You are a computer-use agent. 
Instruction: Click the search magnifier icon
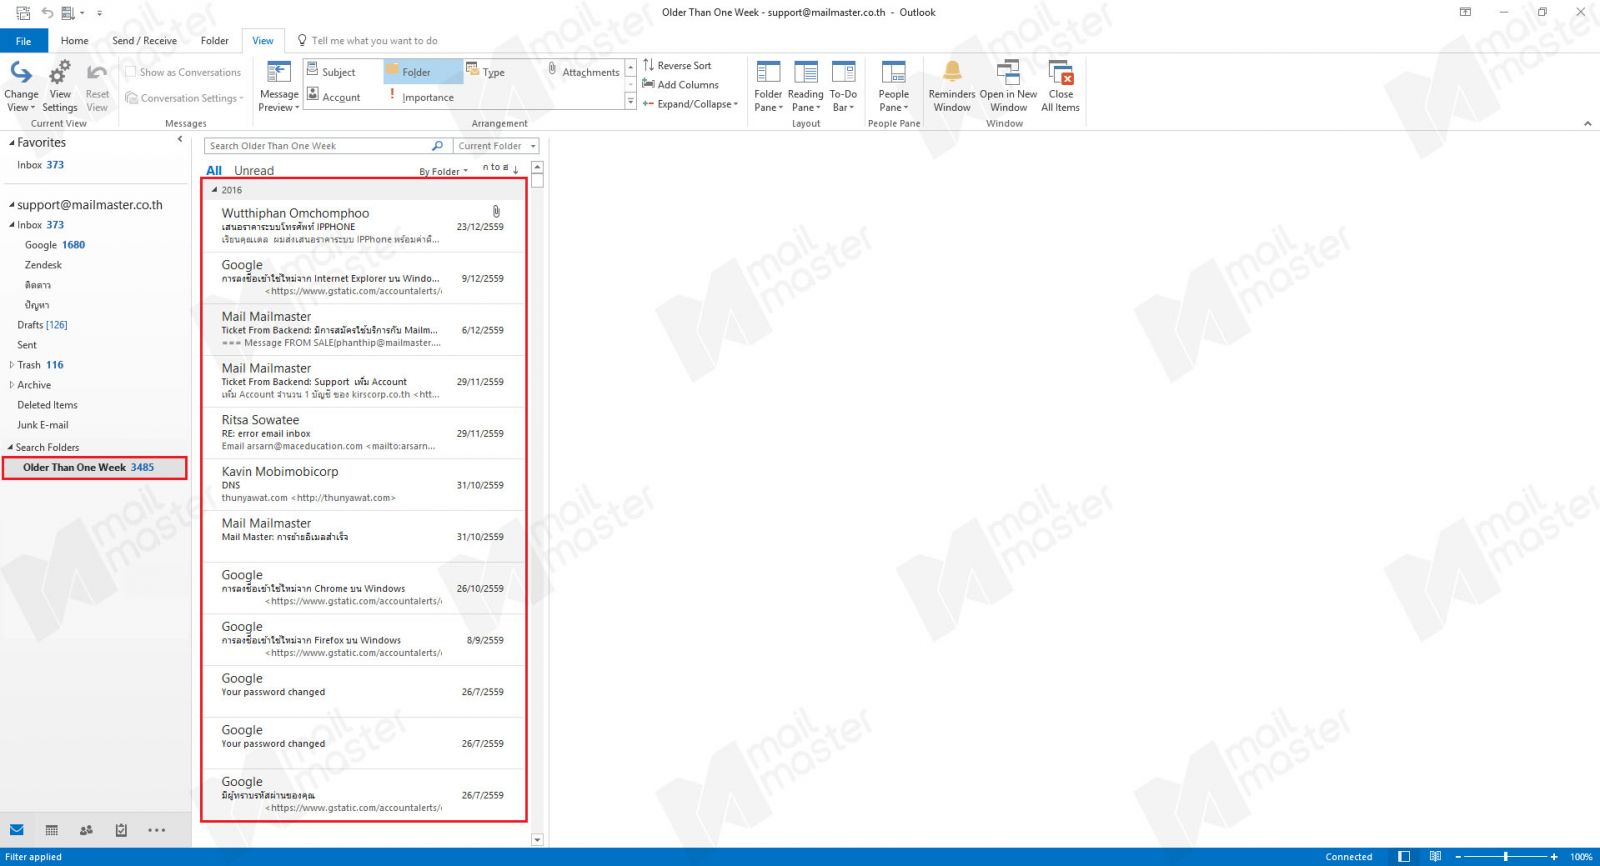point(437,146)
